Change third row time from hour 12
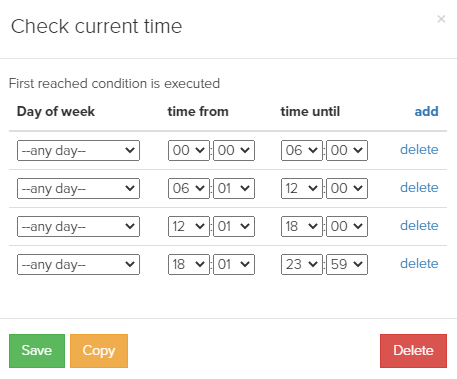Screen dimensions: 457x379 coord(189,226)
